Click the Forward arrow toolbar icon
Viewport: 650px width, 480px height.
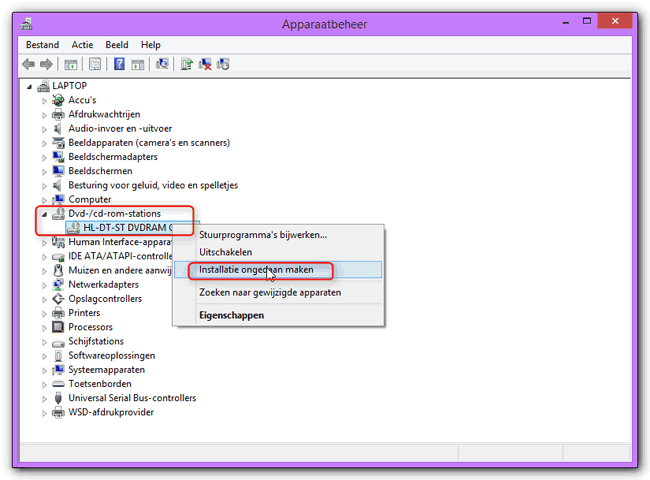[47, 64]
